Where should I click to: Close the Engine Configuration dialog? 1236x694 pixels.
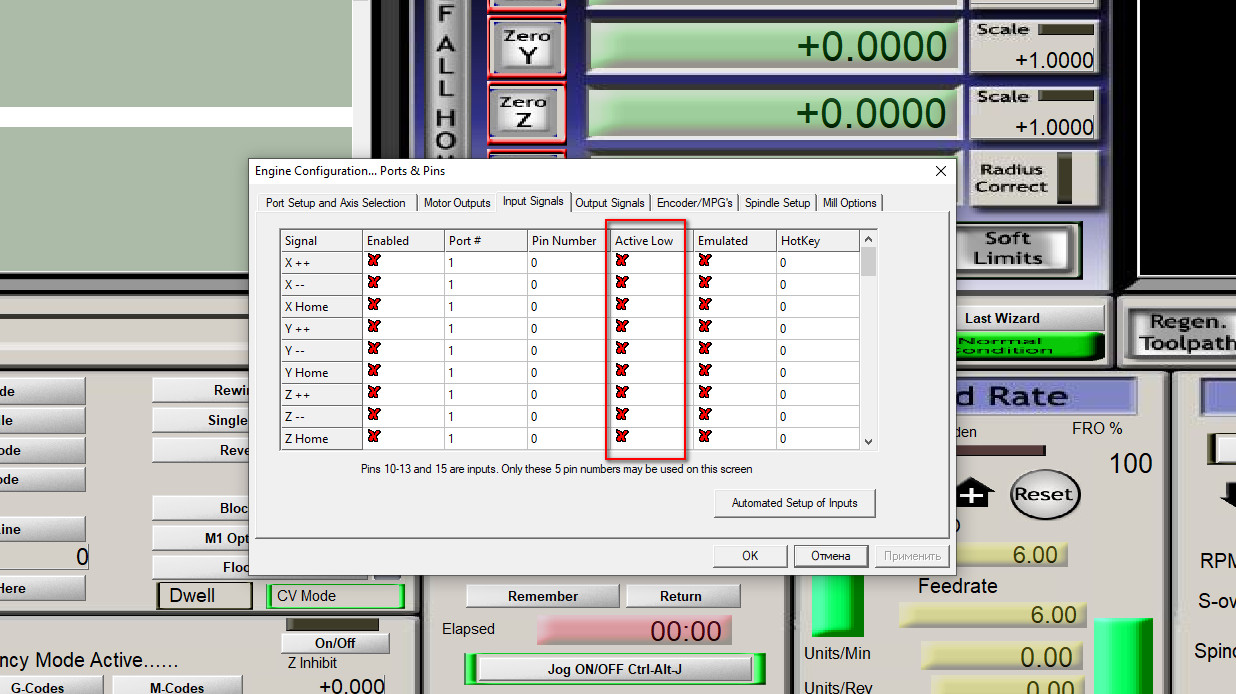click(x=939, y=171)
